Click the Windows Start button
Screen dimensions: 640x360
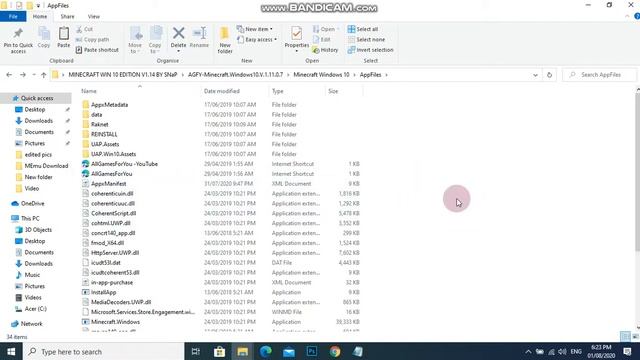click(11, 351)
